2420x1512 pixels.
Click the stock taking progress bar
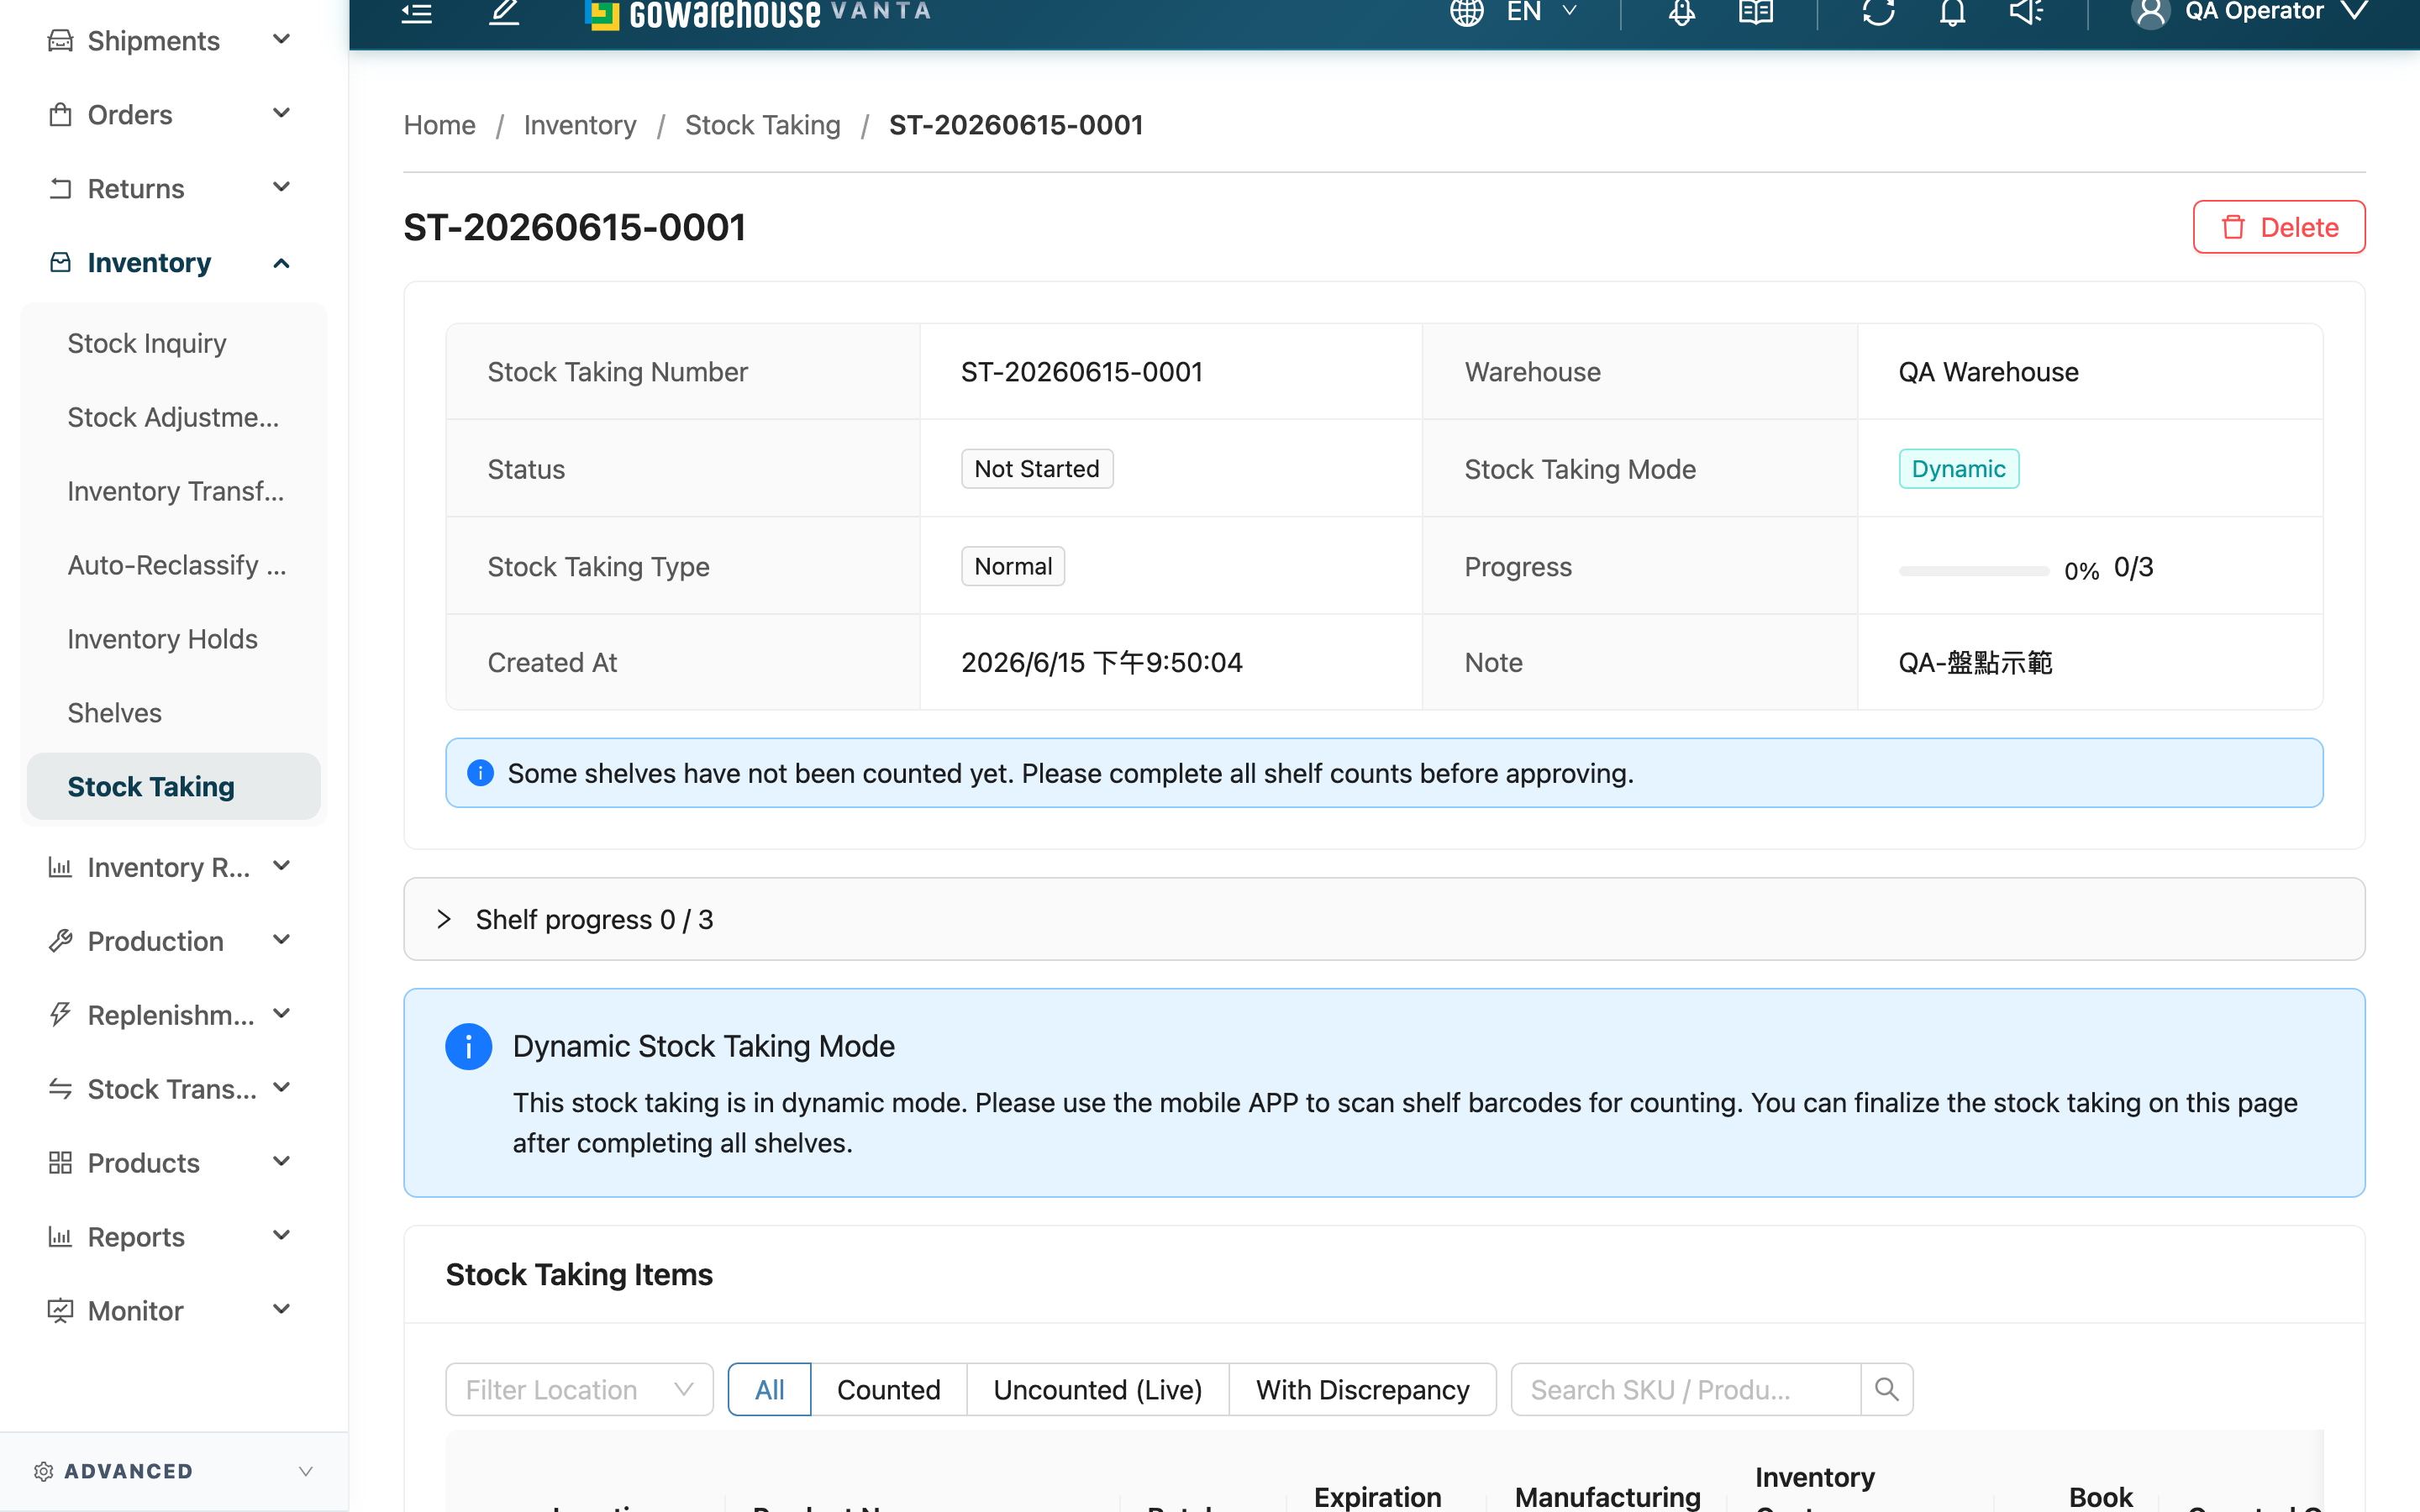(x=1973, y=570)
